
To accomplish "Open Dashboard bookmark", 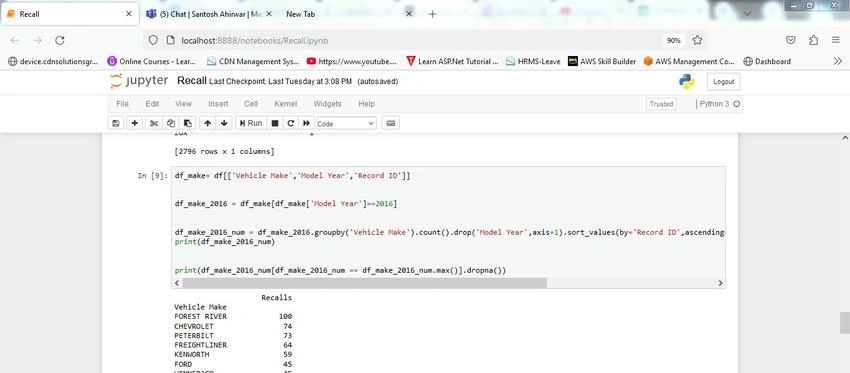I will click(x=767, y=61).
